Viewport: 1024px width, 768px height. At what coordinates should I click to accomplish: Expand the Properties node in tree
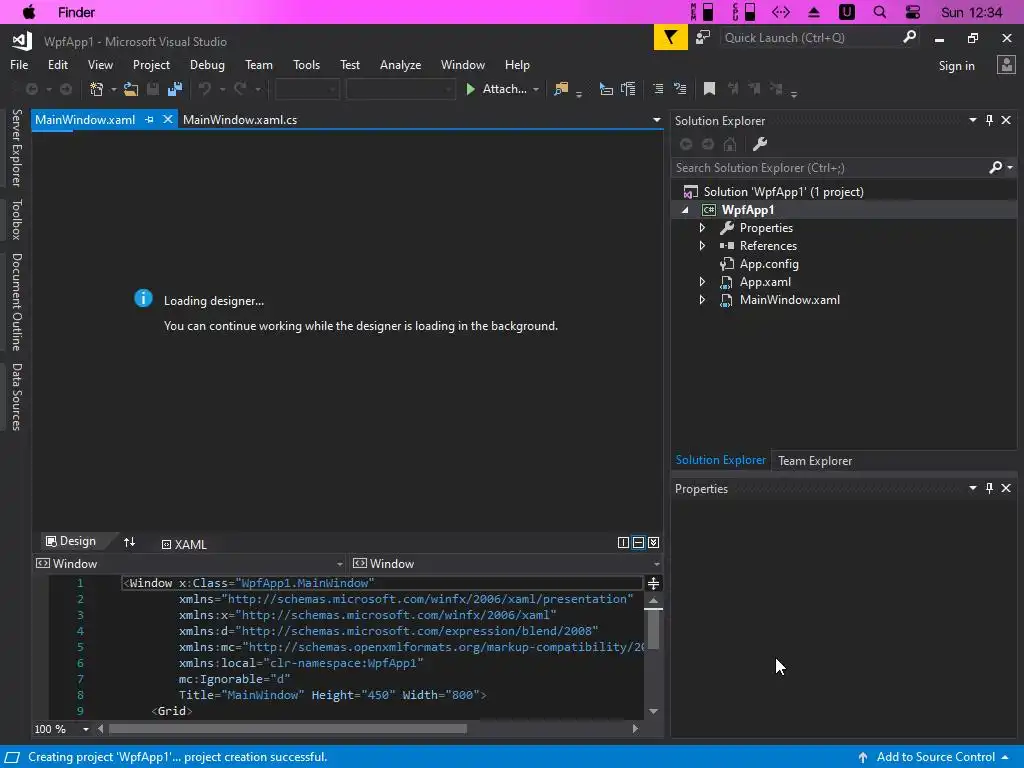pos(703,228)
